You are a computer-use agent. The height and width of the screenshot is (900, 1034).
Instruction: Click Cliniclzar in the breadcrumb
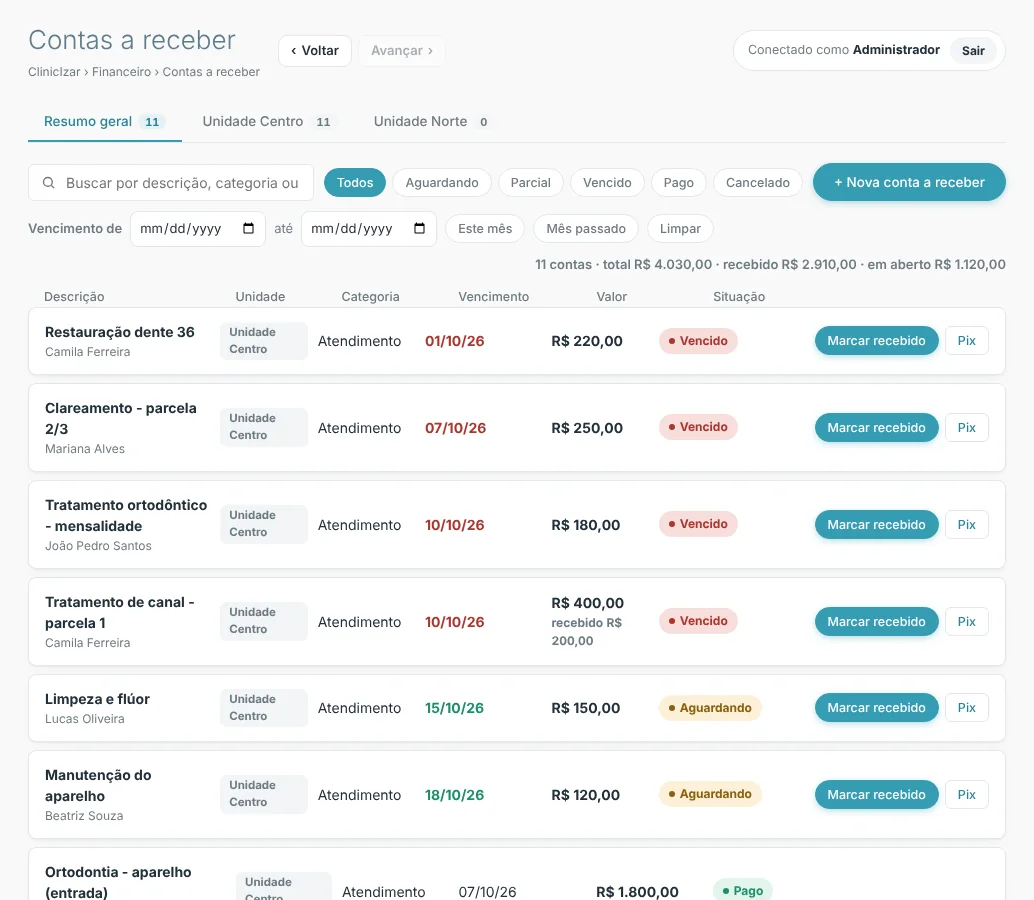pyautogui.click(x=54, y=72)
